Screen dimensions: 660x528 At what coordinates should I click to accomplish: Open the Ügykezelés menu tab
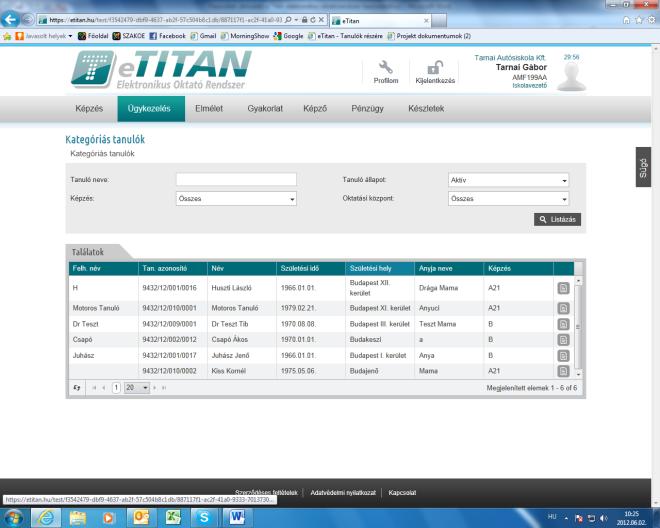(x=151, y=109)
